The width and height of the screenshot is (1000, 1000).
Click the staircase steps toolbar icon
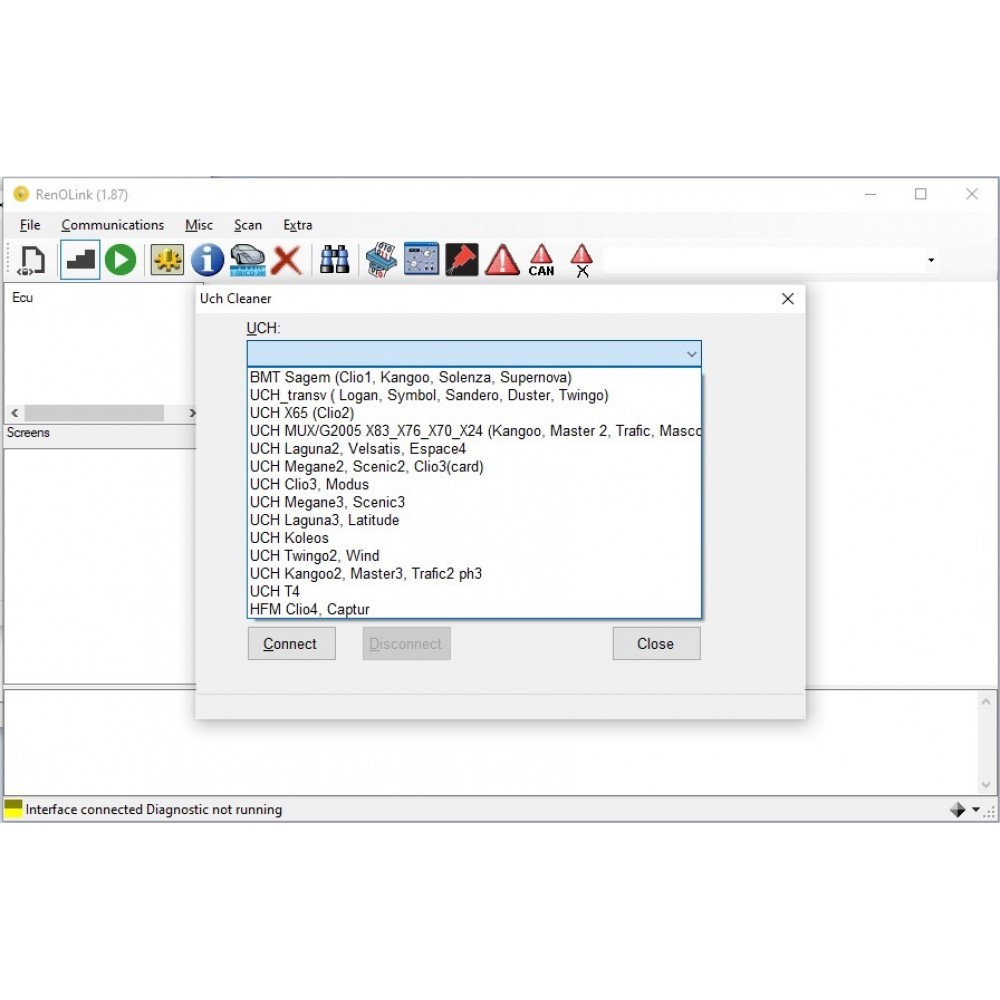pos(80,260)
